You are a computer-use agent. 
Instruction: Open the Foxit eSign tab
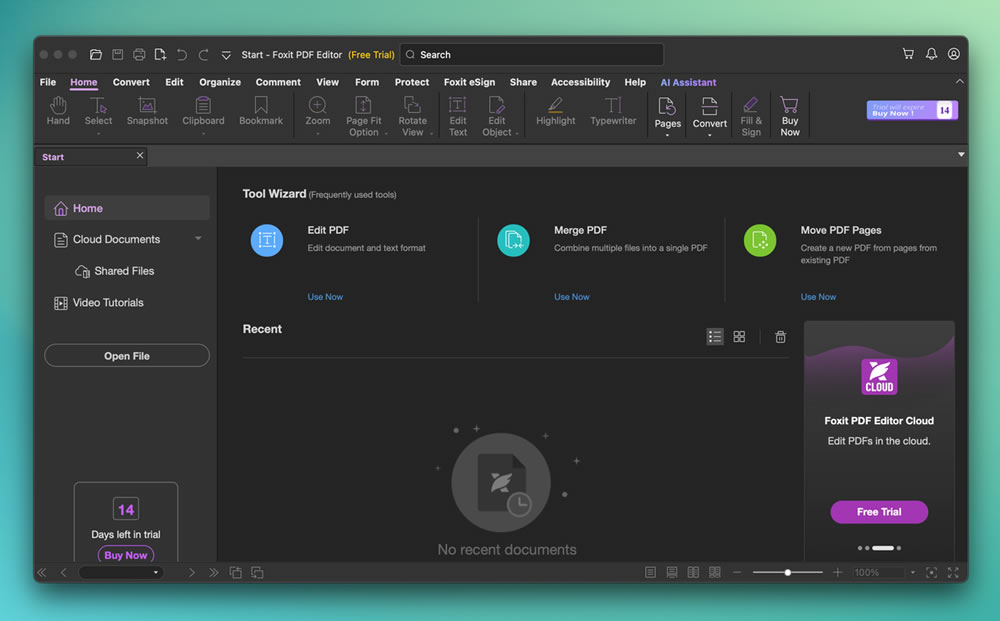[469, 82]
